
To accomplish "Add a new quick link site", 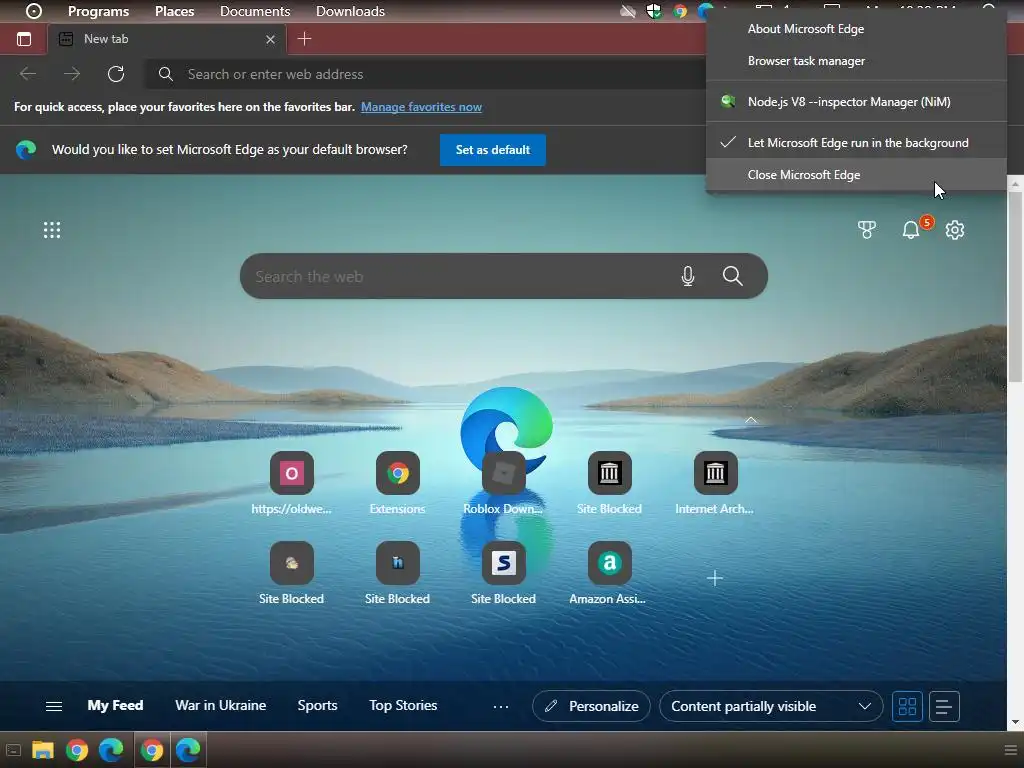I will pos(715,578).
